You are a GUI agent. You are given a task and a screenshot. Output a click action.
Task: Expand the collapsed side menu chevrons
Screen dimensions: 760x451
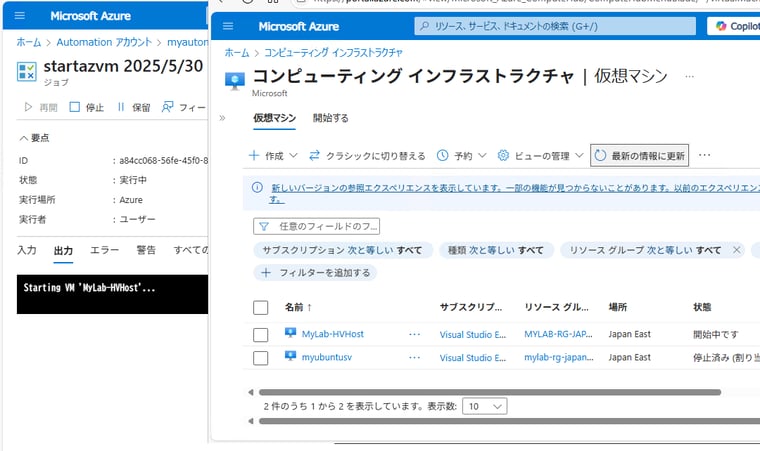pyautogui.click(x=222, y=118)
